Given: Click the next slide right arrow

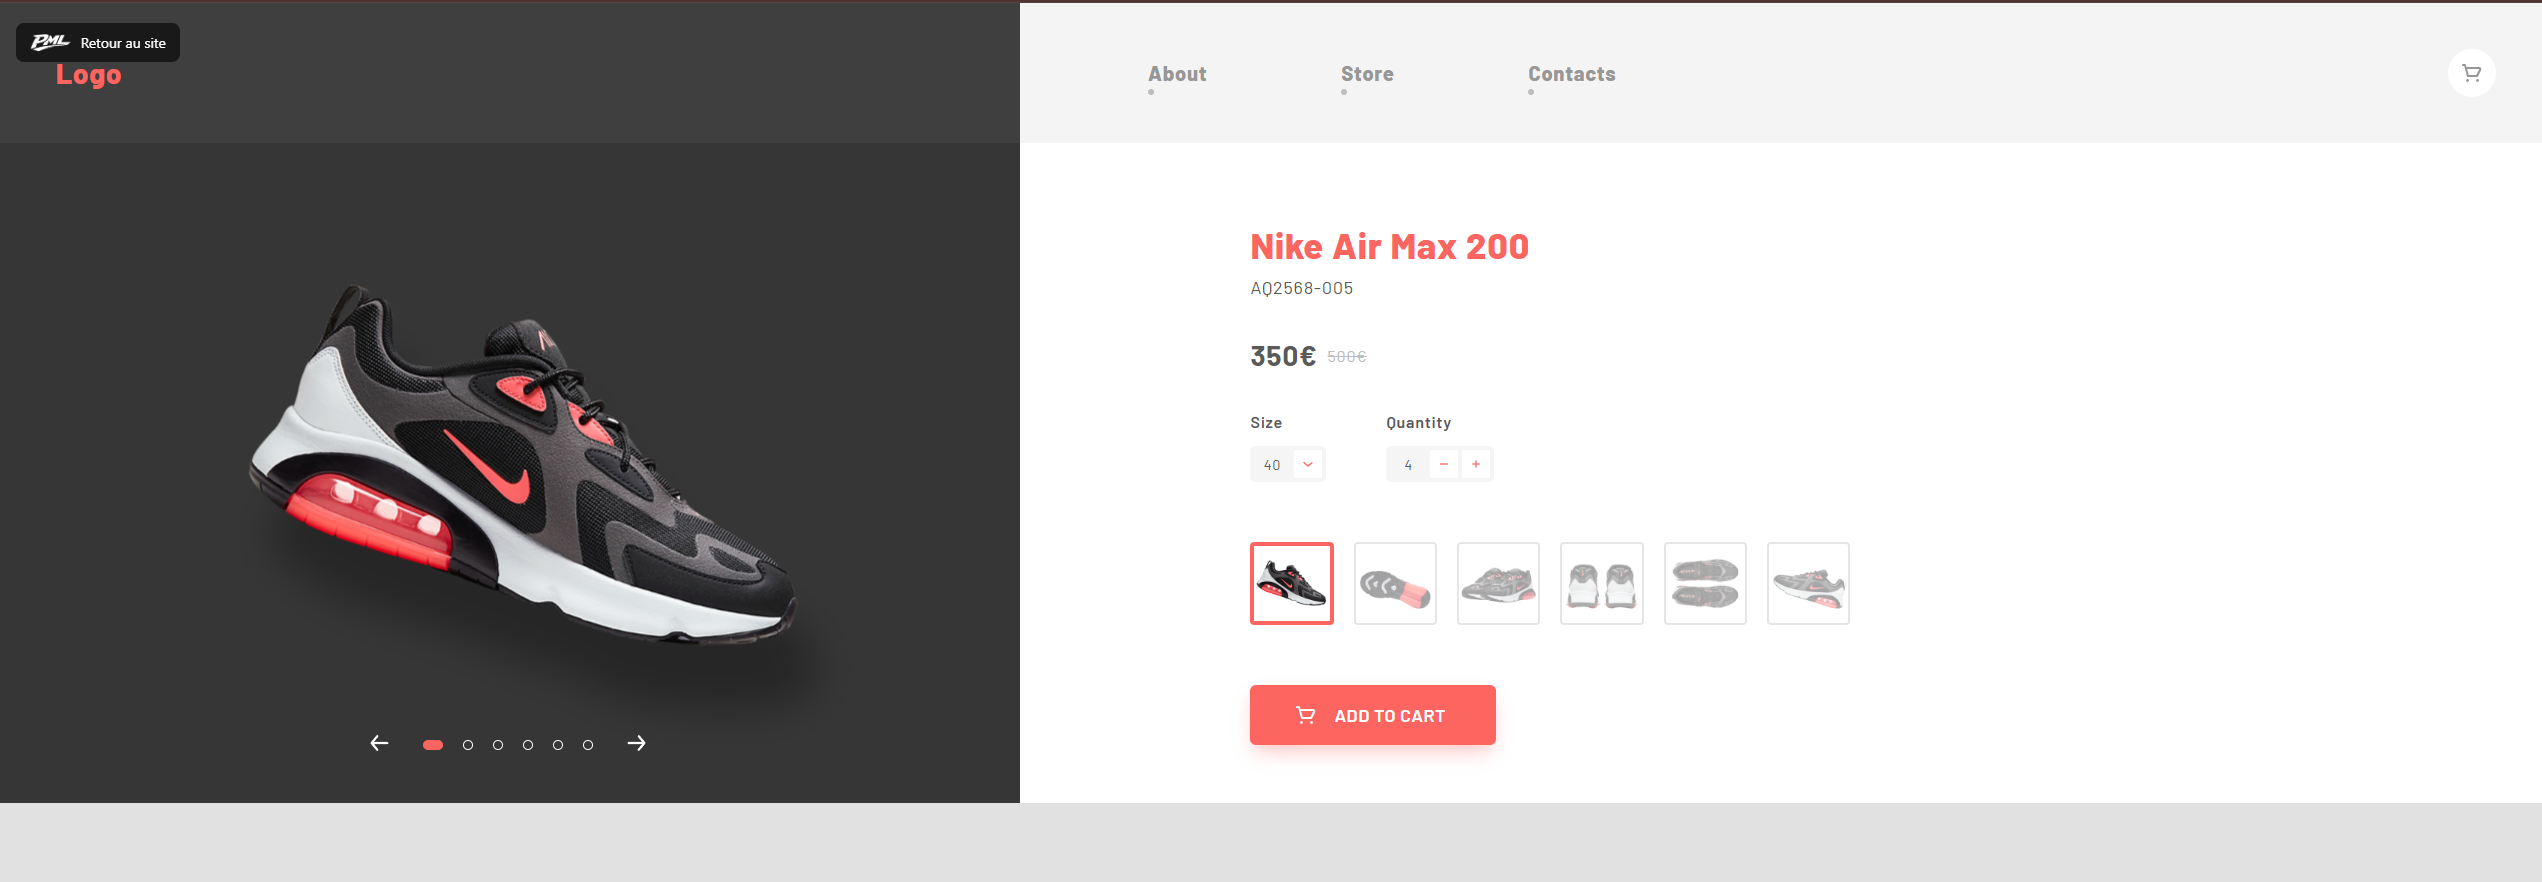Looking at the screenshot, I should (x=636, y=743).
